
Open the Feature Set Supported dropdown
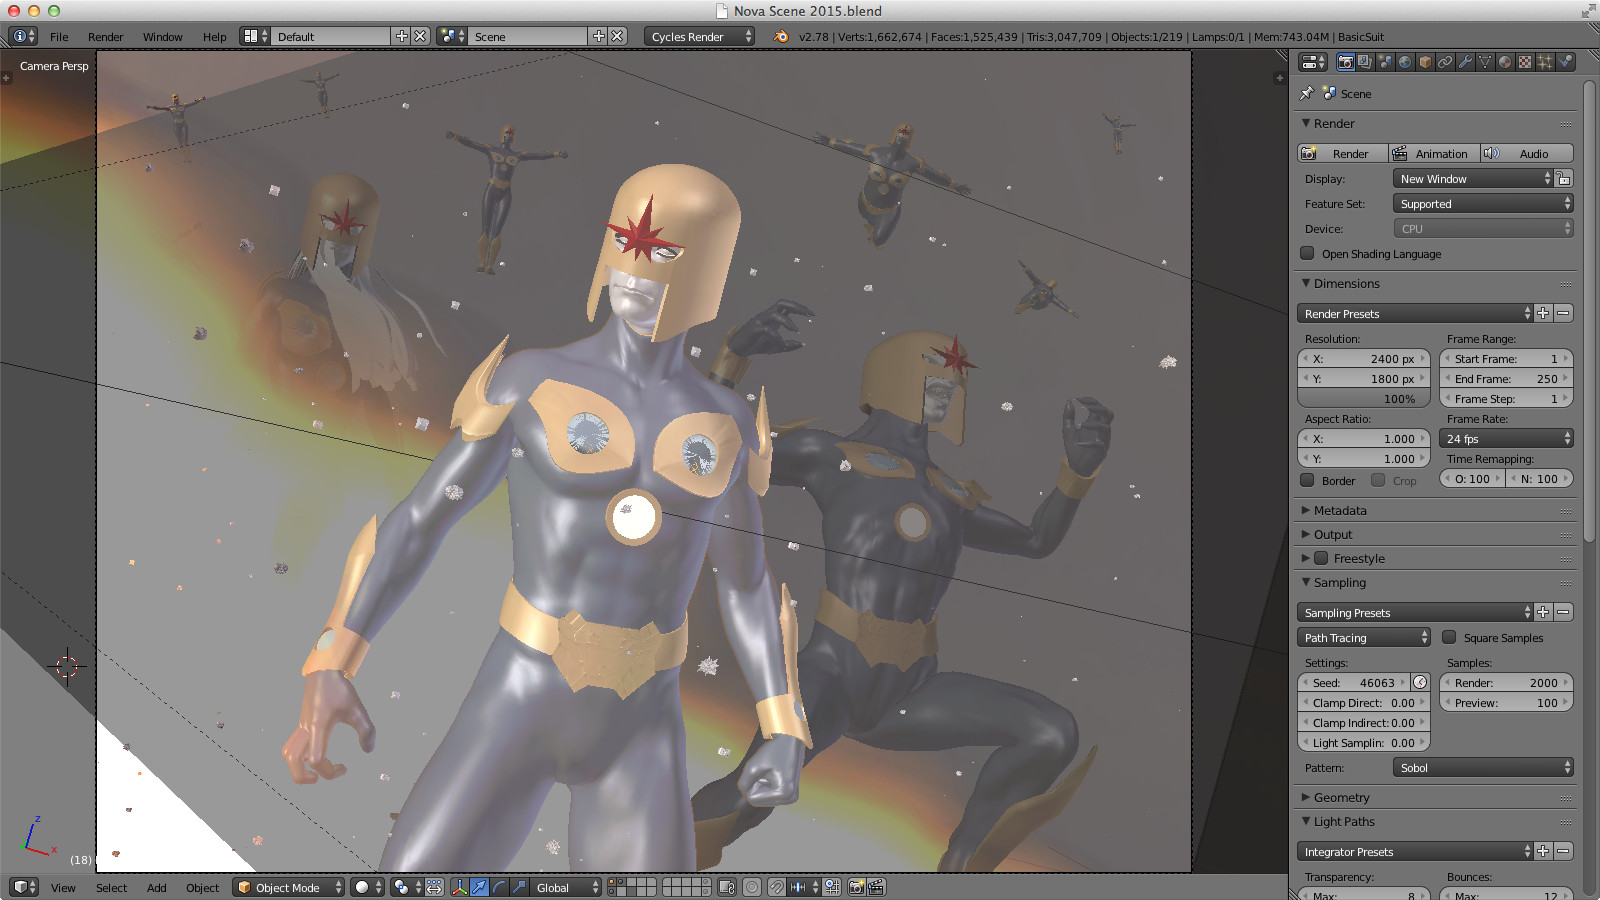tap(1483, 203)
